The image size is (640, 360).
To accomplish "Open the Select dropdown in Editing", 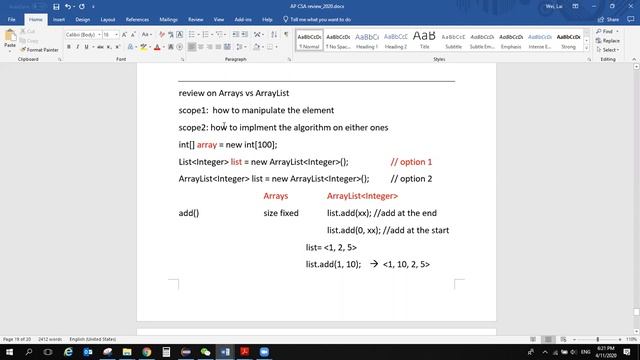I will 608,50.
